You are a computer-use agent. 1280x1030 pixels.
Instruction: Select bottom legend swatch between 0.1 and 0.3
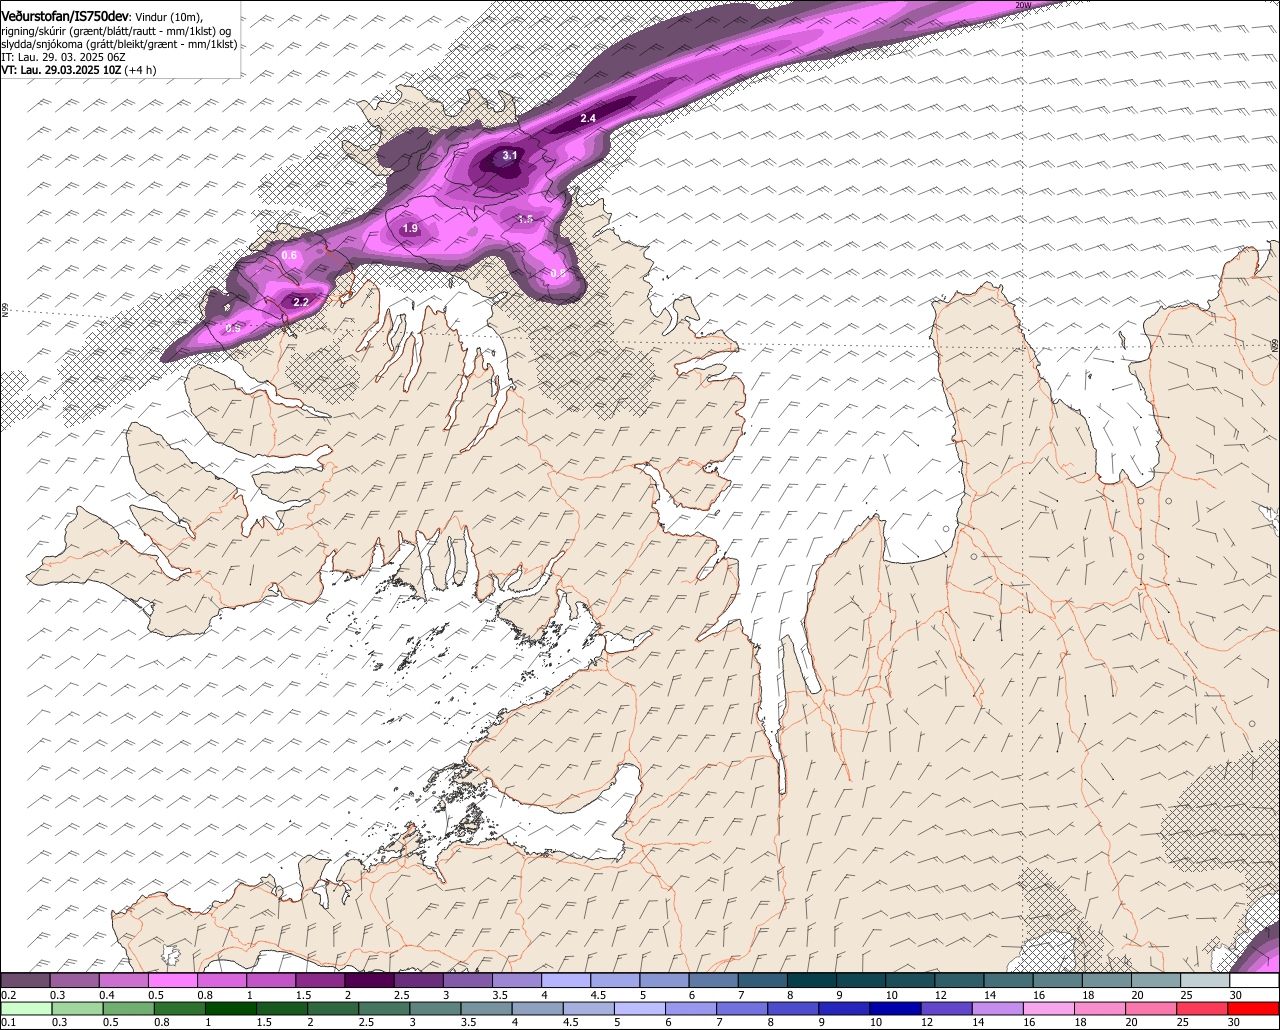26,1008
